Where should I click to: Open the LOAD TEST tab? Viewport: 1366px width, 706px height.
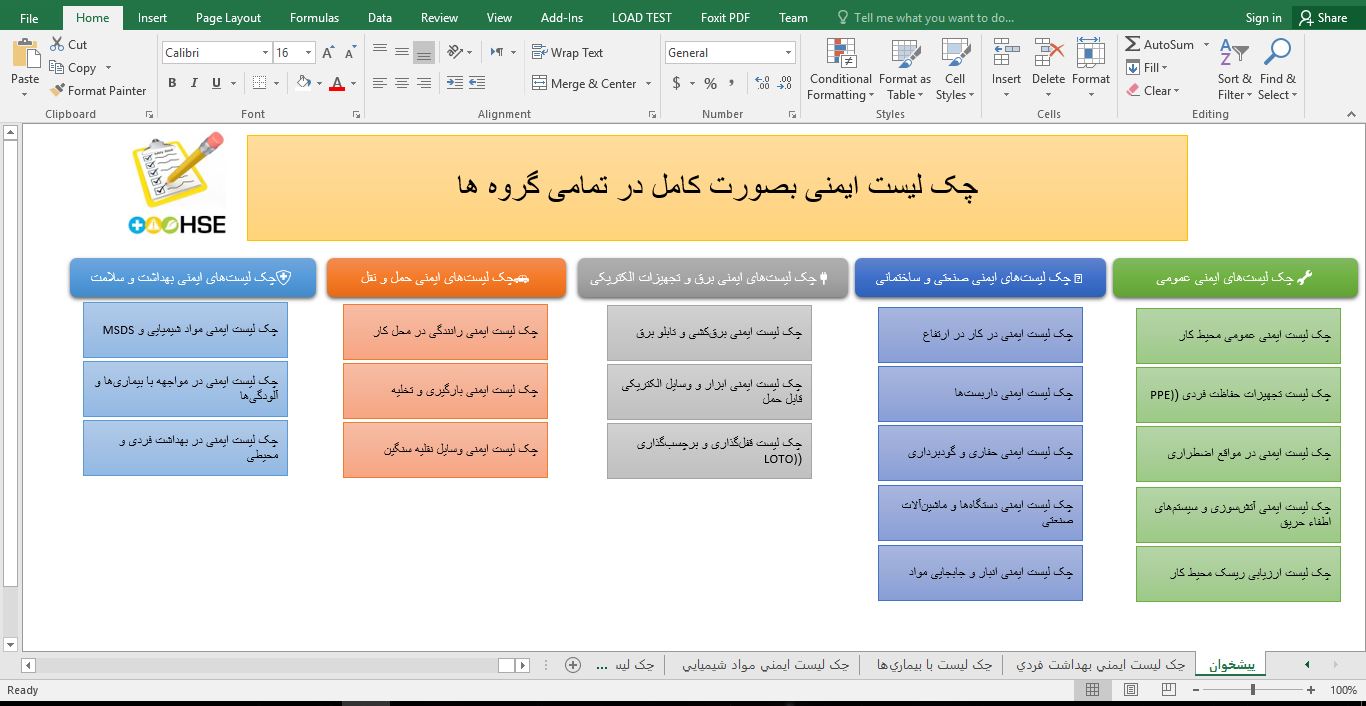(x=642, y=17)
